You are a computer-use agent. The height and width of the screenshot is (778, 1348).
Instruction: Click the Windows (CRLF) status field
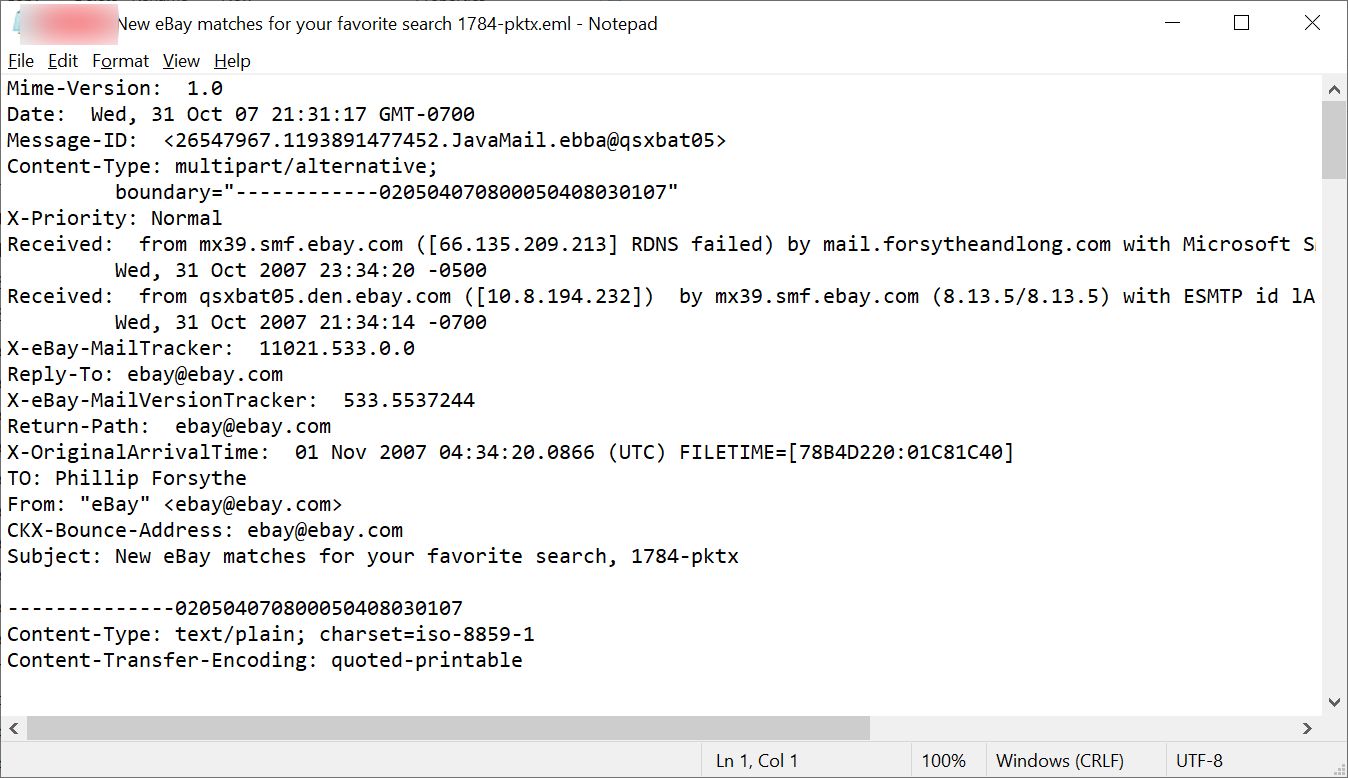coord(1059,761)
